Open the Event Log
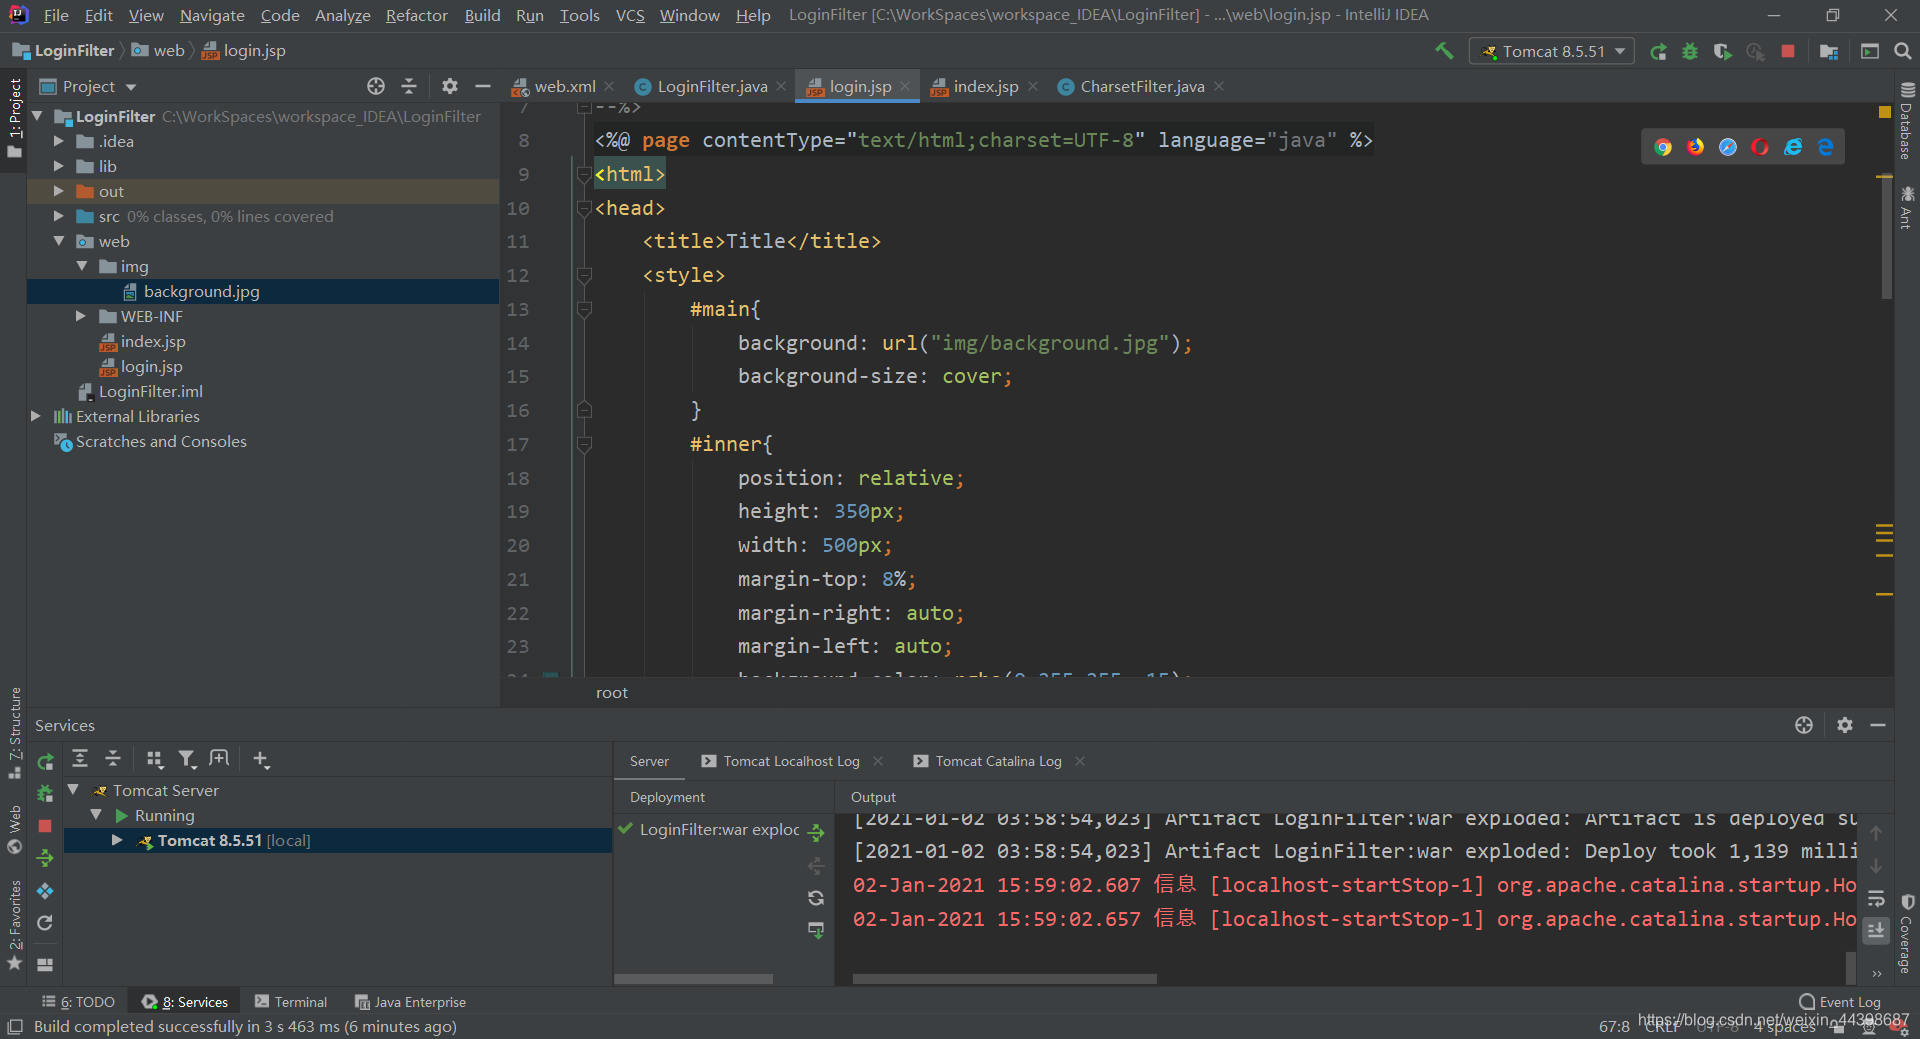 [1840, 1002]
